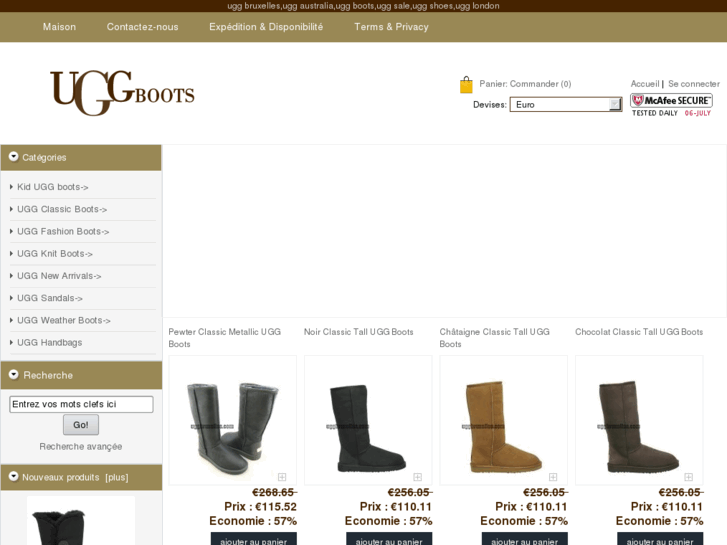This screenshot has height=545, width=727.
Task: Add Châtaigne Classic Tall boots to cart
Action: tap(524, 539)
